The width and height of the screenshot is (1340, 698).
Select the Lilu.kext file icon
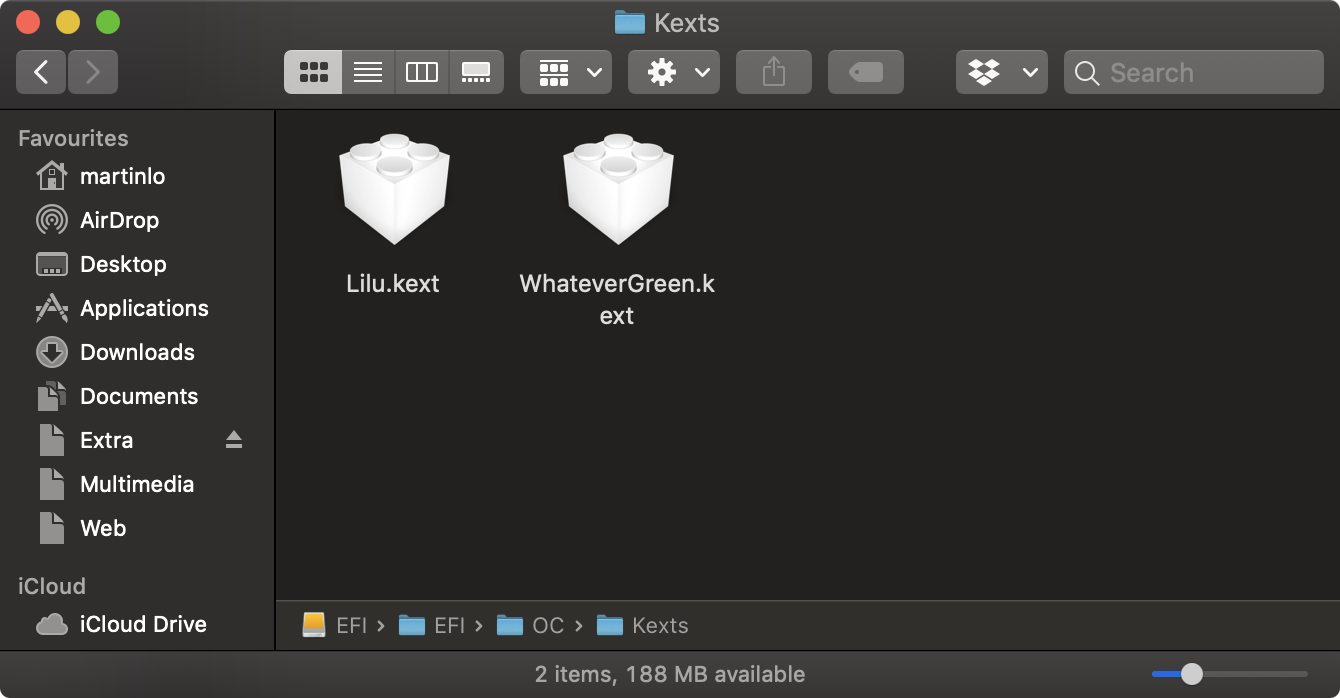tap(393, 188)
